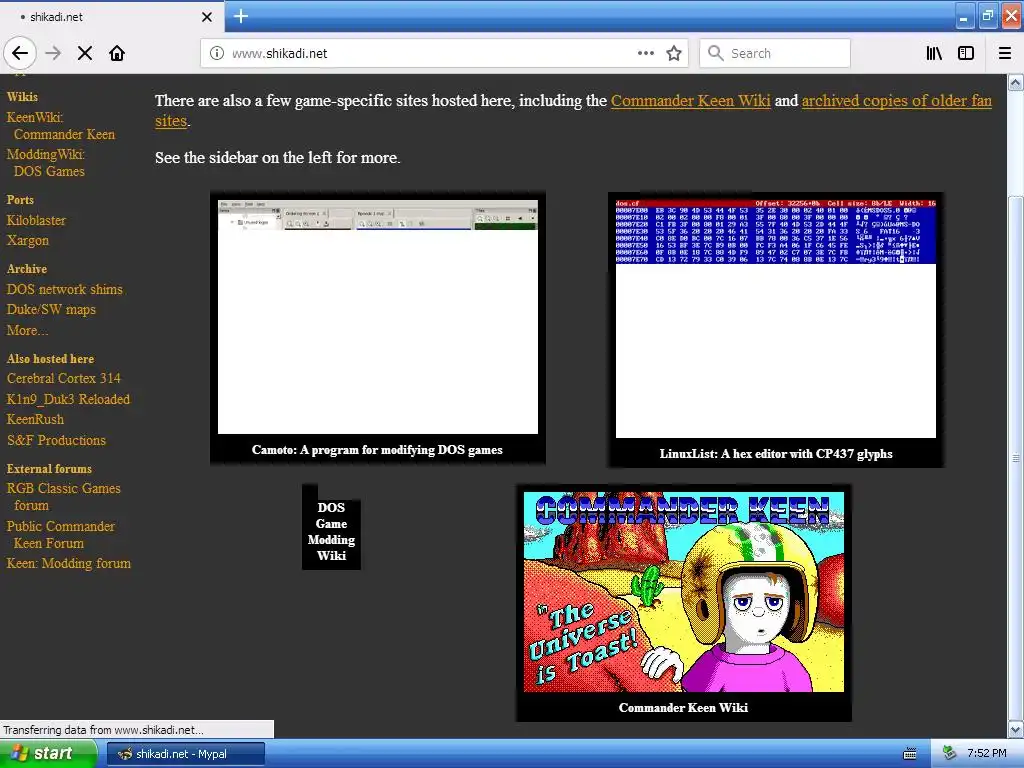1024x768 pixels.
Task: Open the browser home page
Action: pos(117,53)
